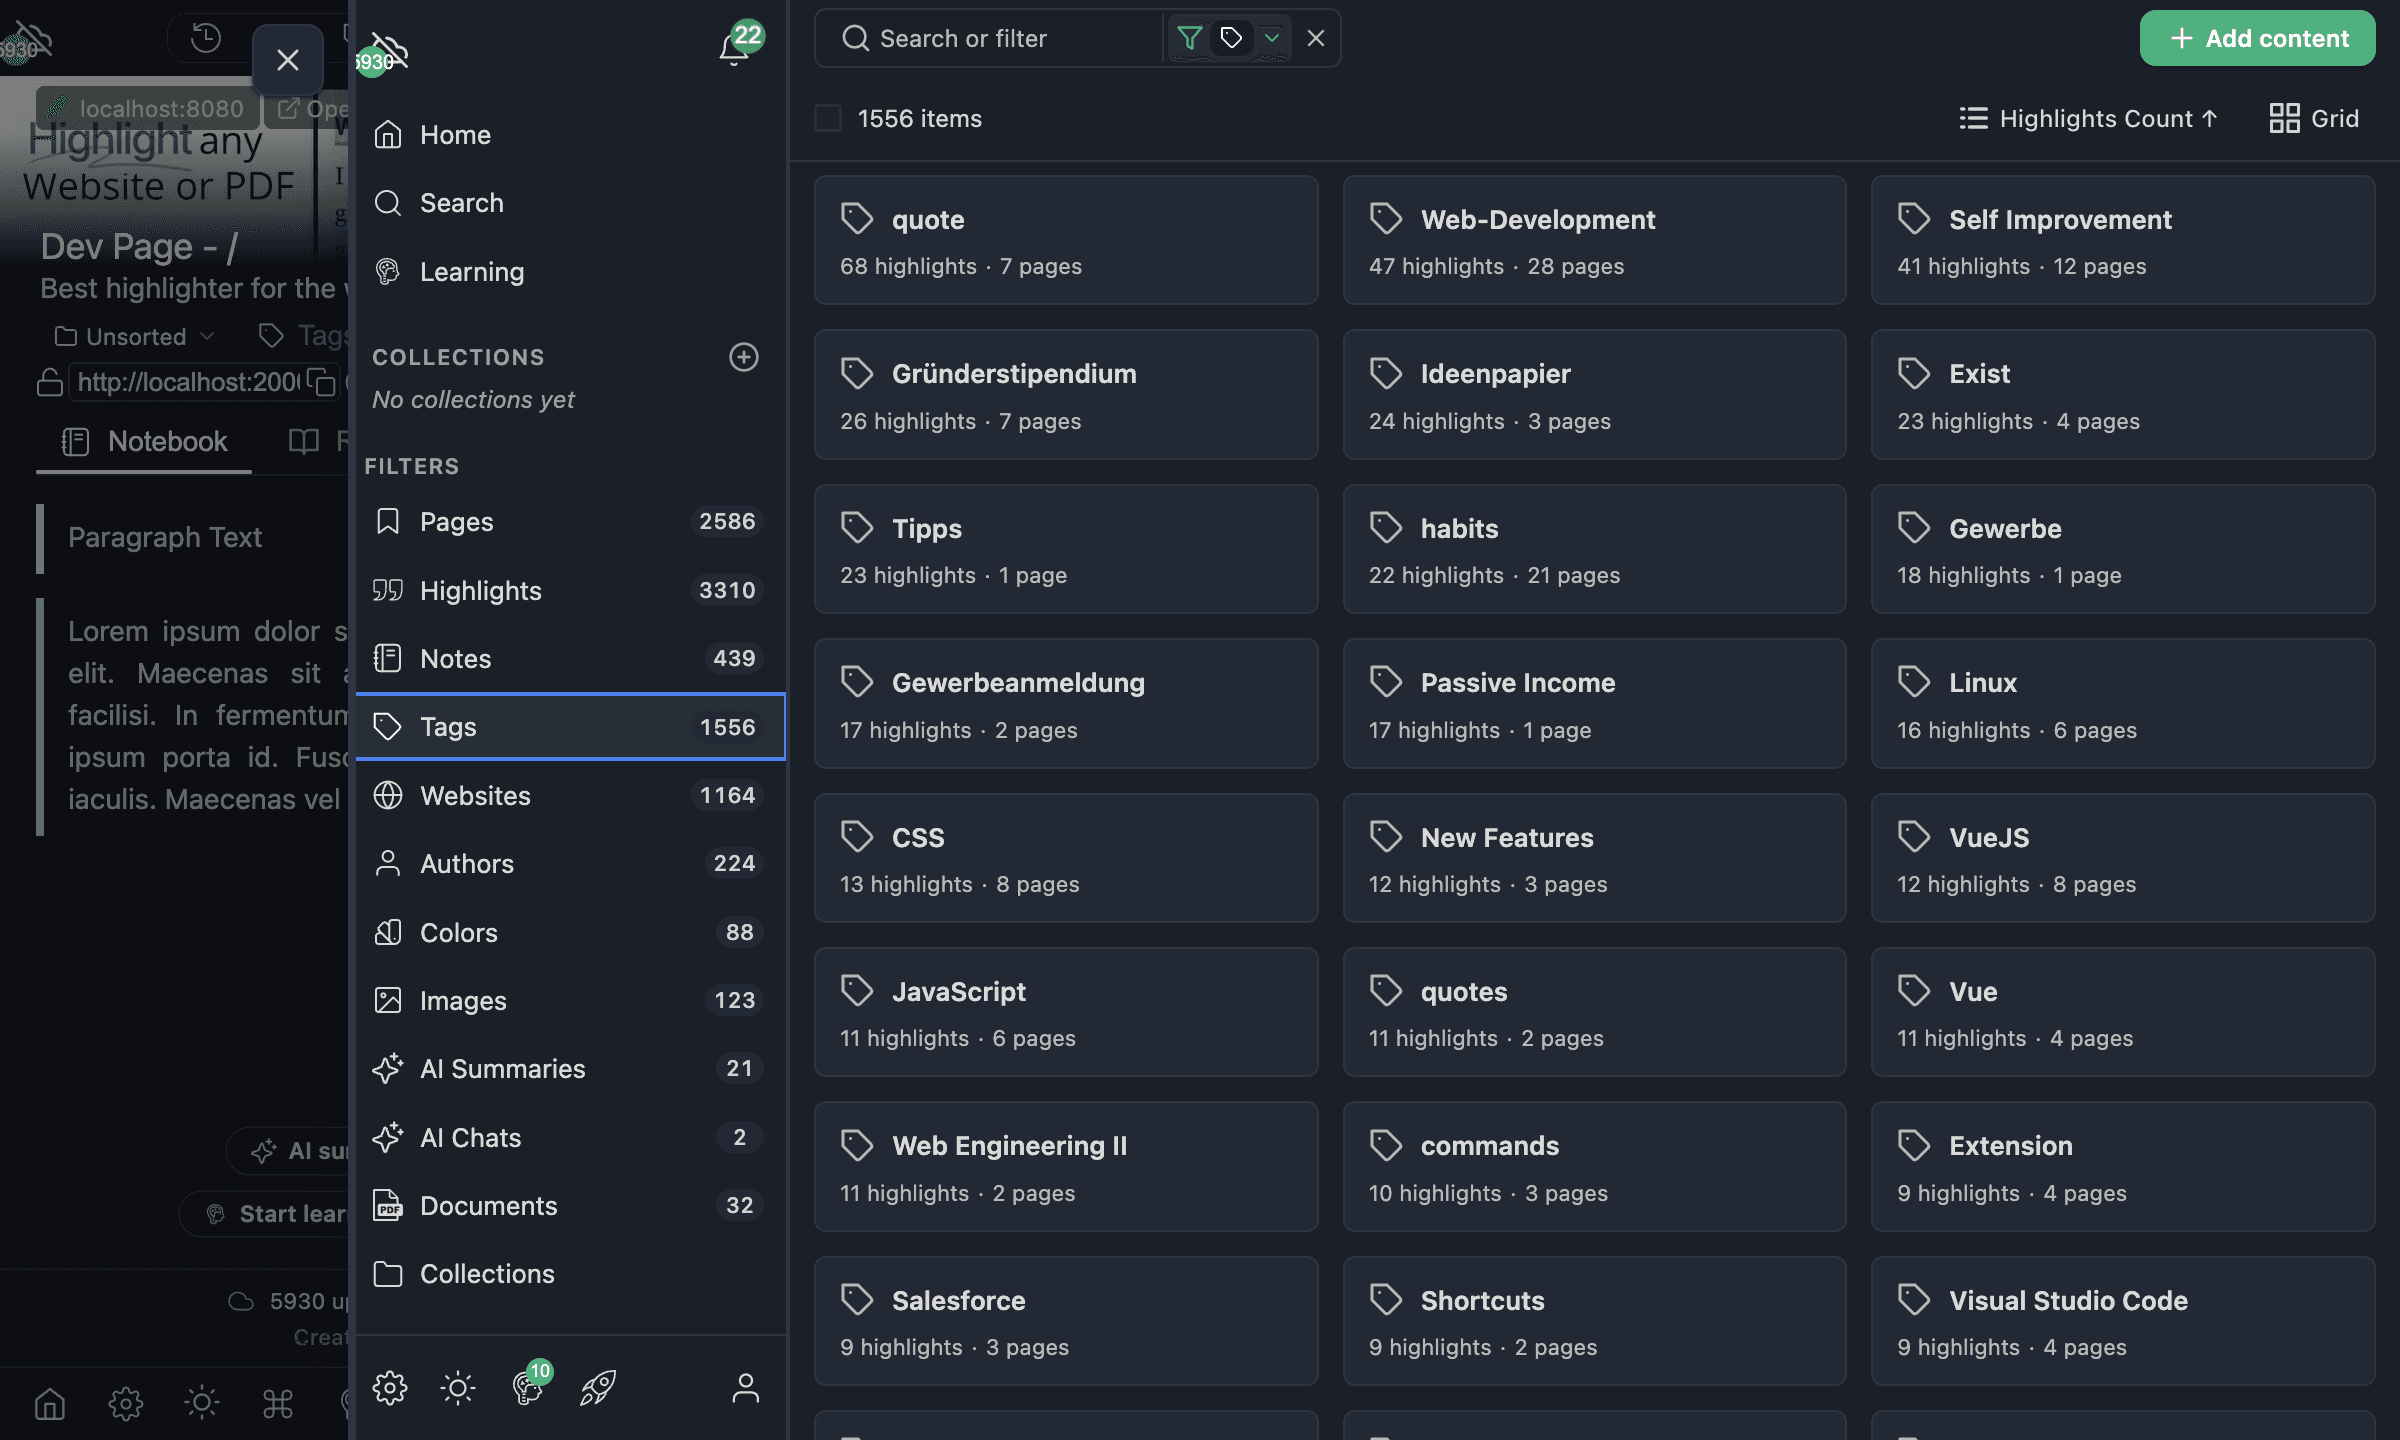Open the Web-Development tag card

[x=1594, y=240]
